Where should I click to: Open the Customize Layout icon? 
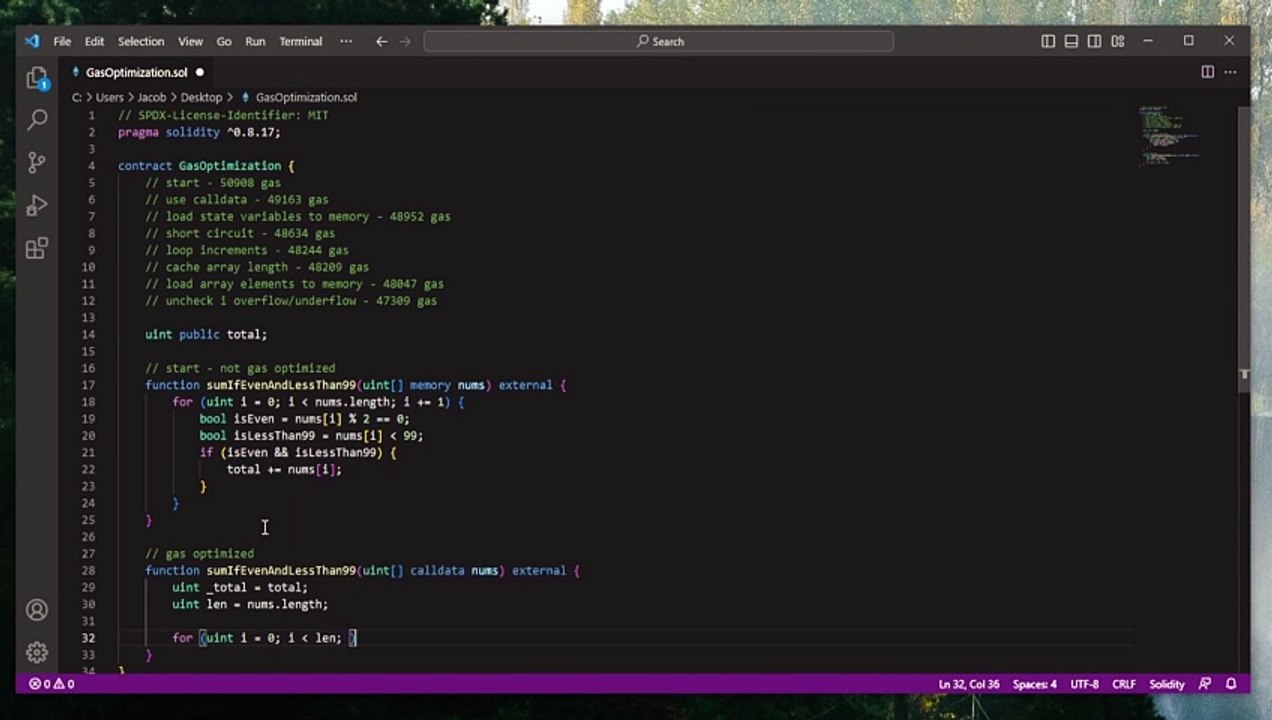(x=1118, y=41)
